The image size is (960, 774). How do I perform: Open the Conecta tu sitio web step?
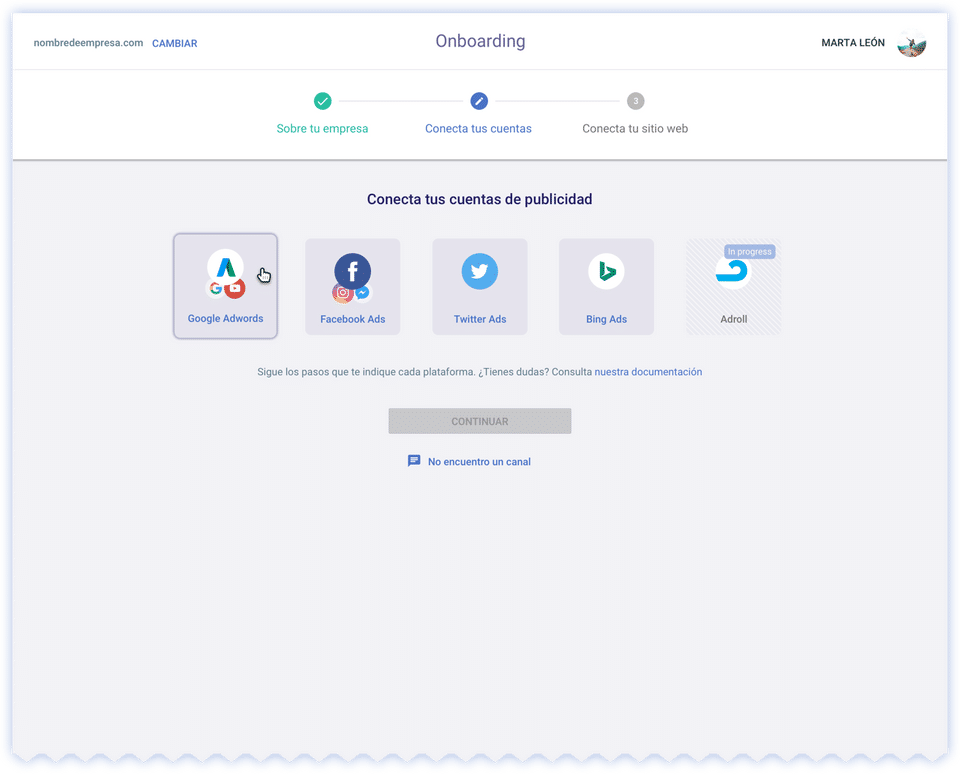635,129
